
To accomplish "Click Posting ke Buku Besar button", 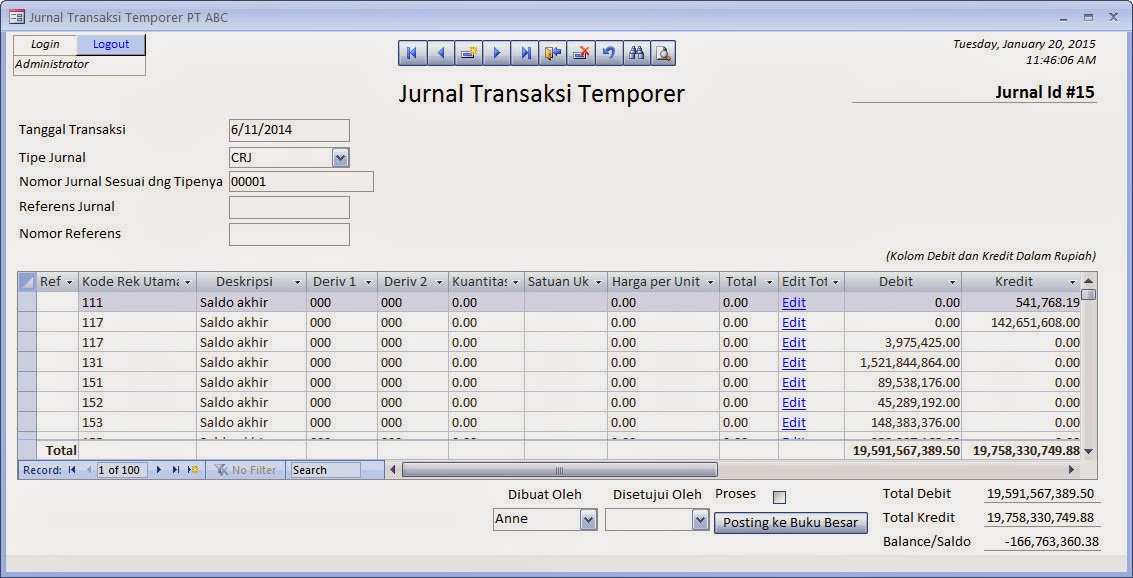I will 791,523.
